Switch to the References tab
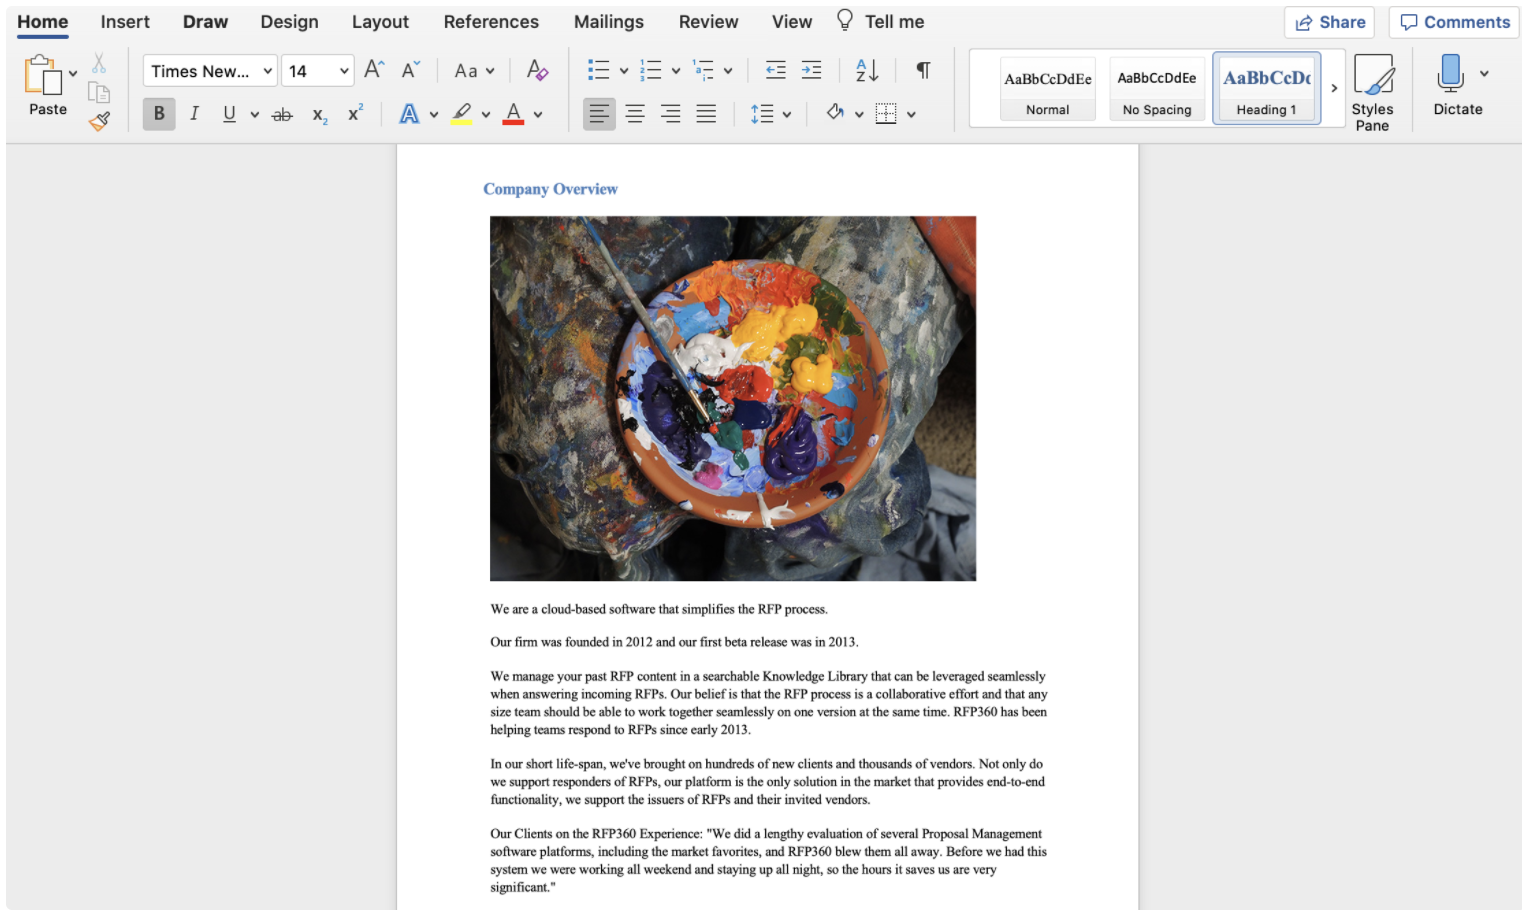 [x=491, y=22]
